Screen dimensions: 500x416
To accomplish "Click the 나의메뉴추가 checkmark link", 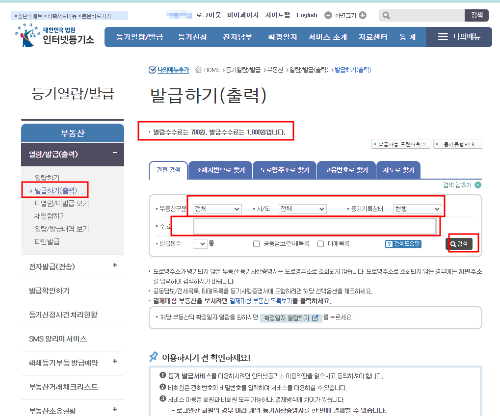I will click(x=169, y=70).
